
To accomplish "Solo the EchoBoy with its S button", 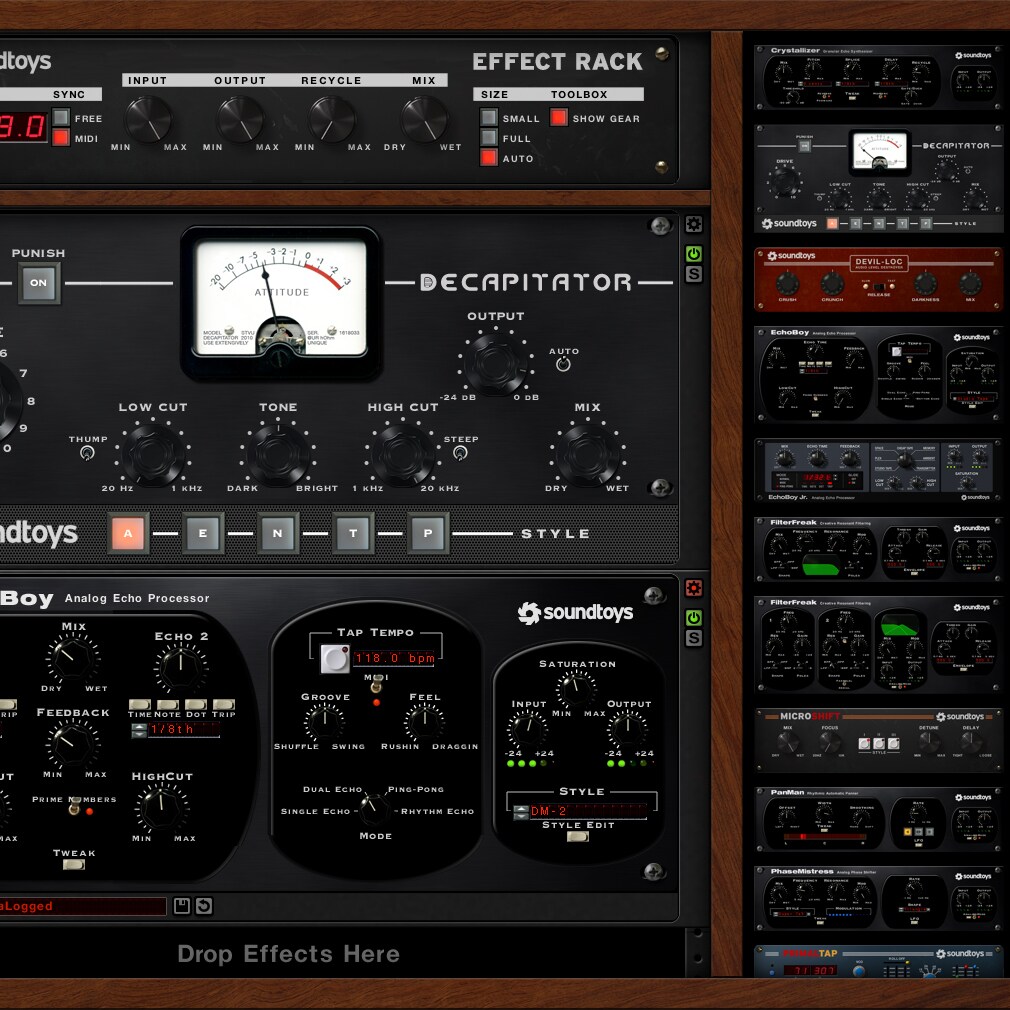I will click(693, 638).
